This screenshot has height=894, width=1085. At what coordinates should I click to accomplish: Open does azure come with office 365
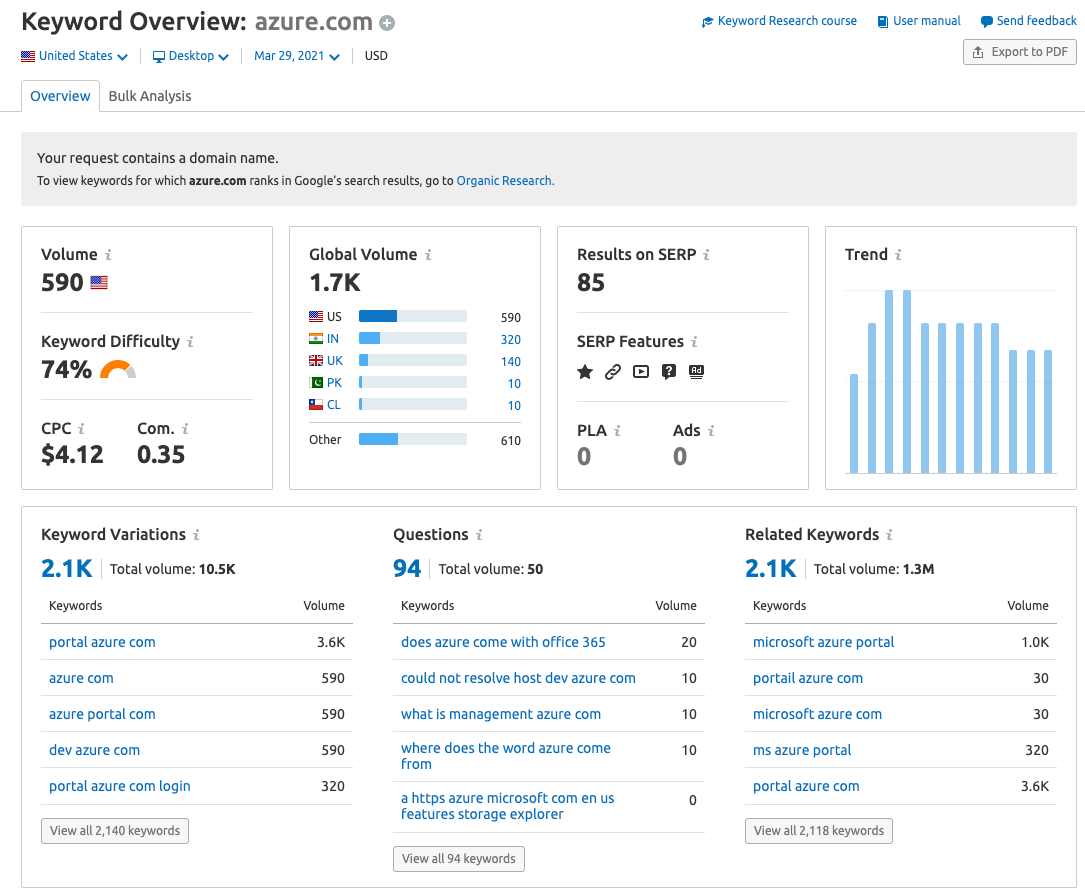[503, 643]
